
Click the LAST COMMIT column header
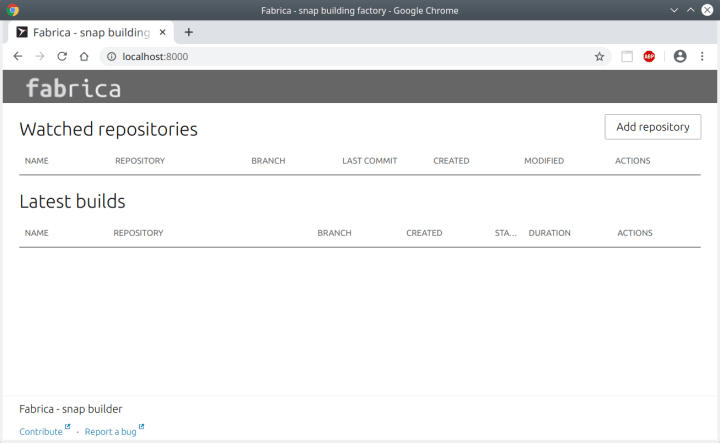coord(370,161)
